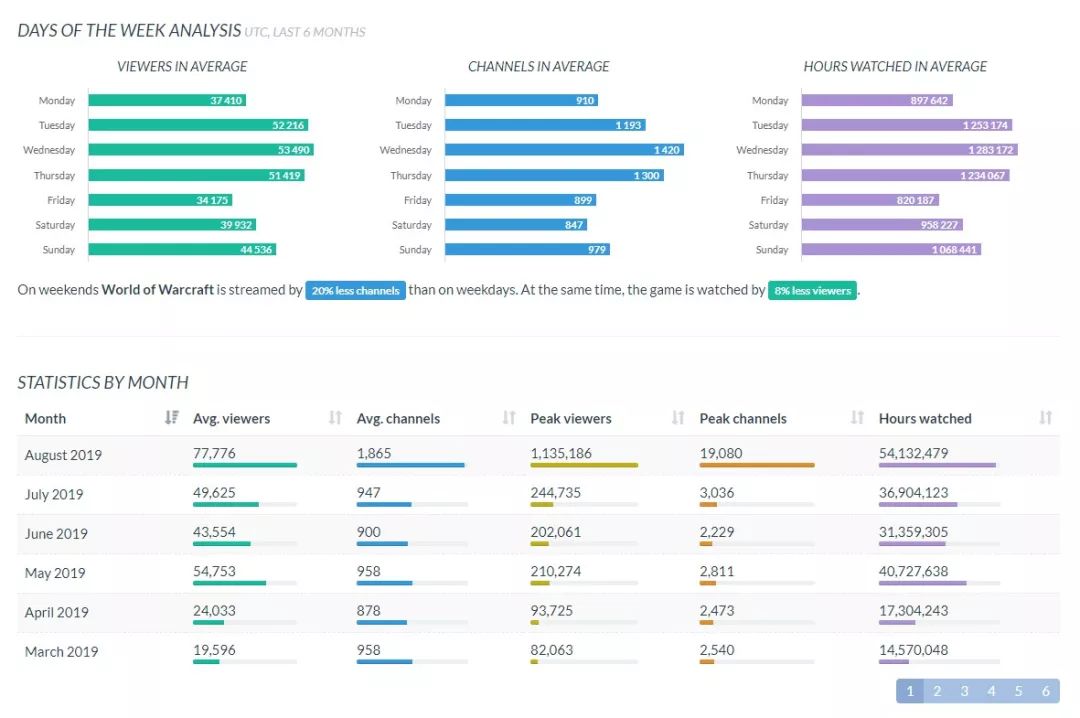
Task: Select the Monday viewers bar 37 410
Action: 167,100
